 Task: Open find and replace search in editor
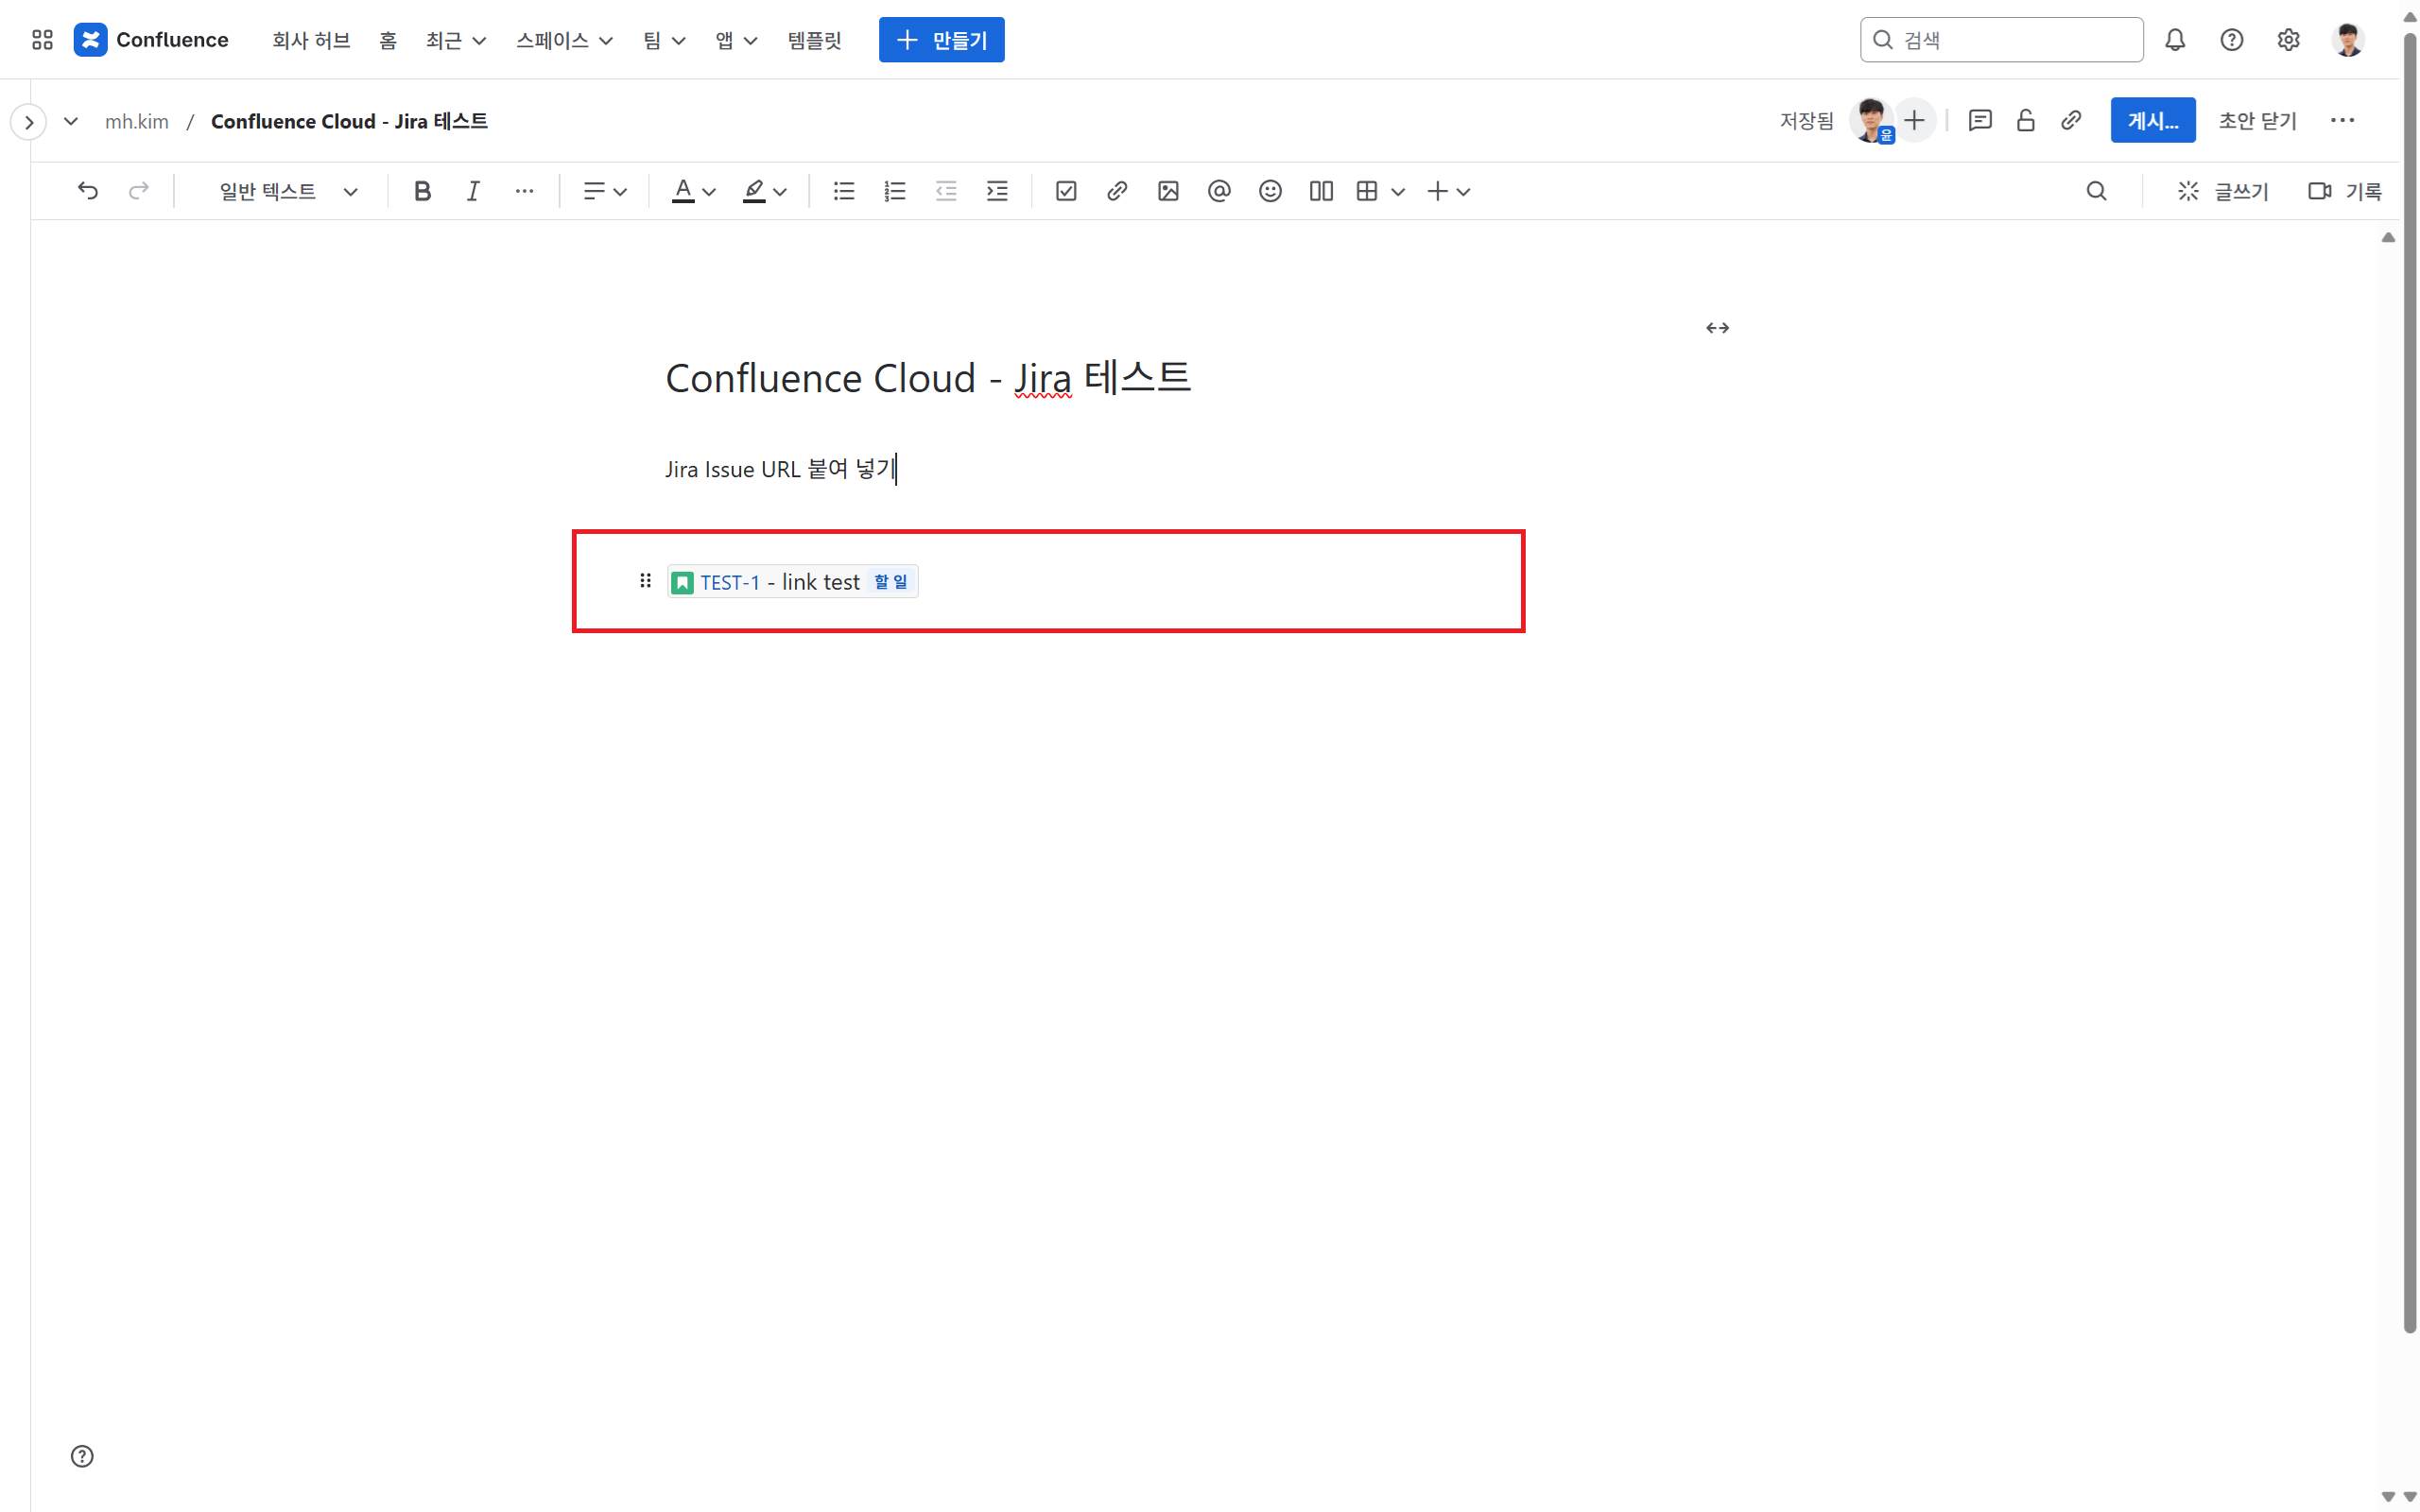2097,191
